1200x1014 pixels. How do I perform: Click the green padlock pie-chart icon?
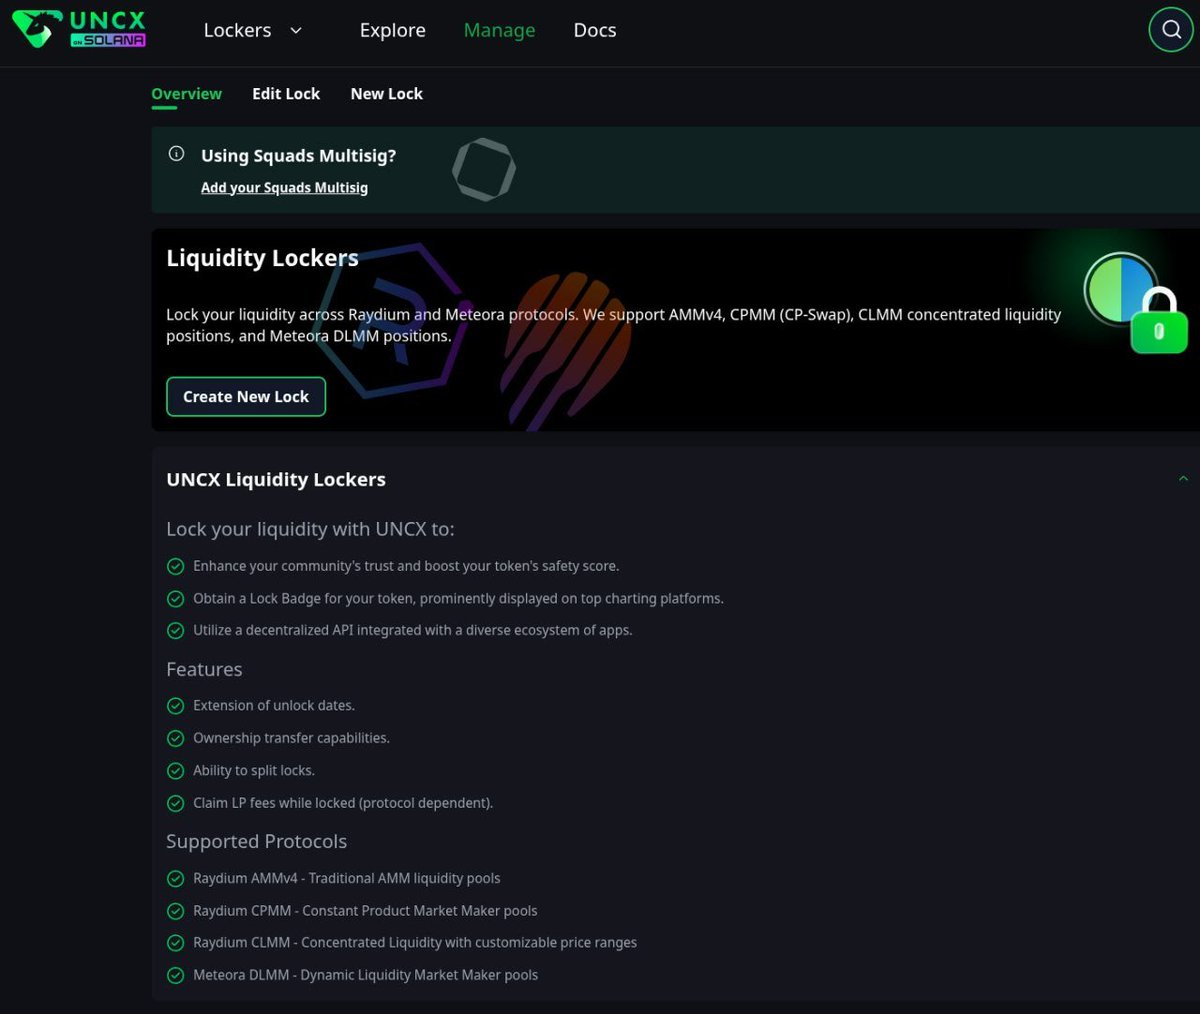[1136, 303]
